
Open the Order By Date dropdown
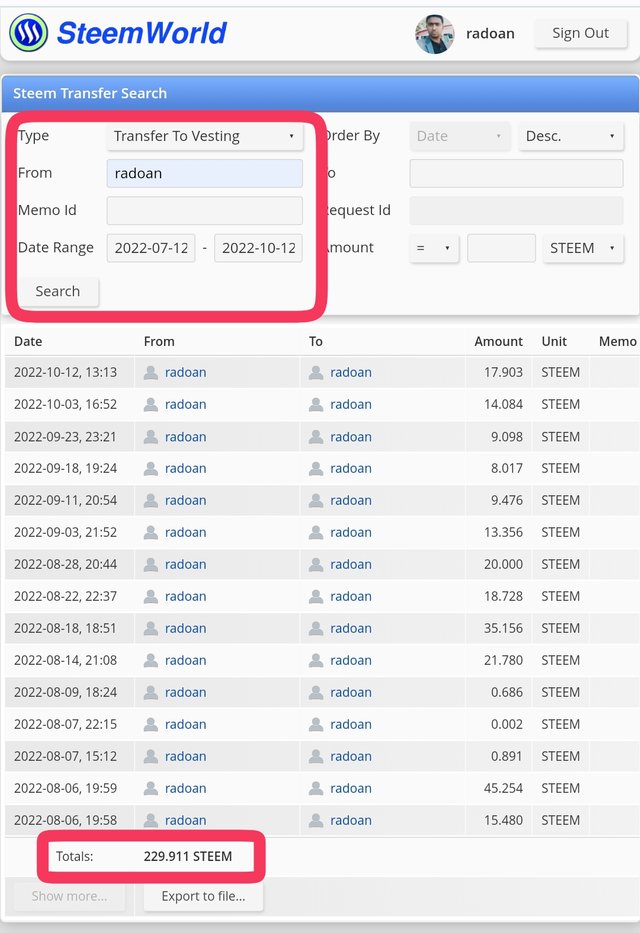point(459,136)
